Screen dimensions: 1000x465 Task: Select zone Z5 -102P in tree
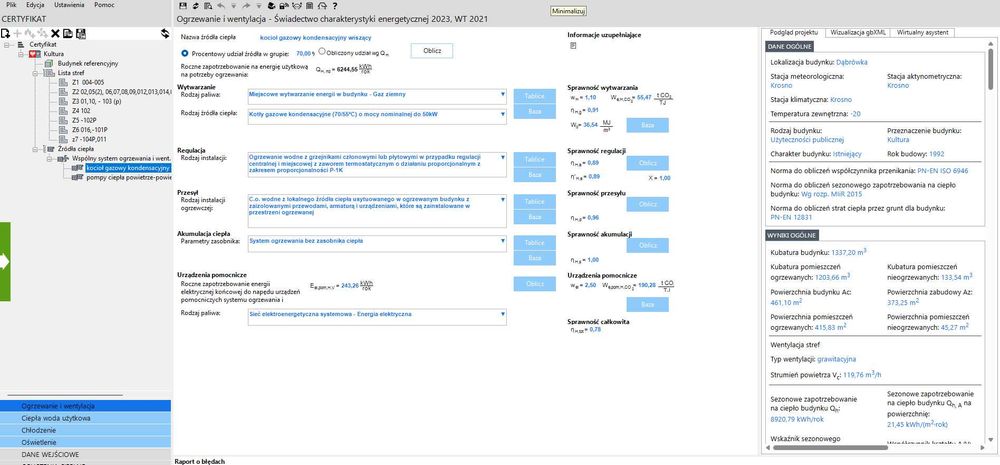click(85, 119)
